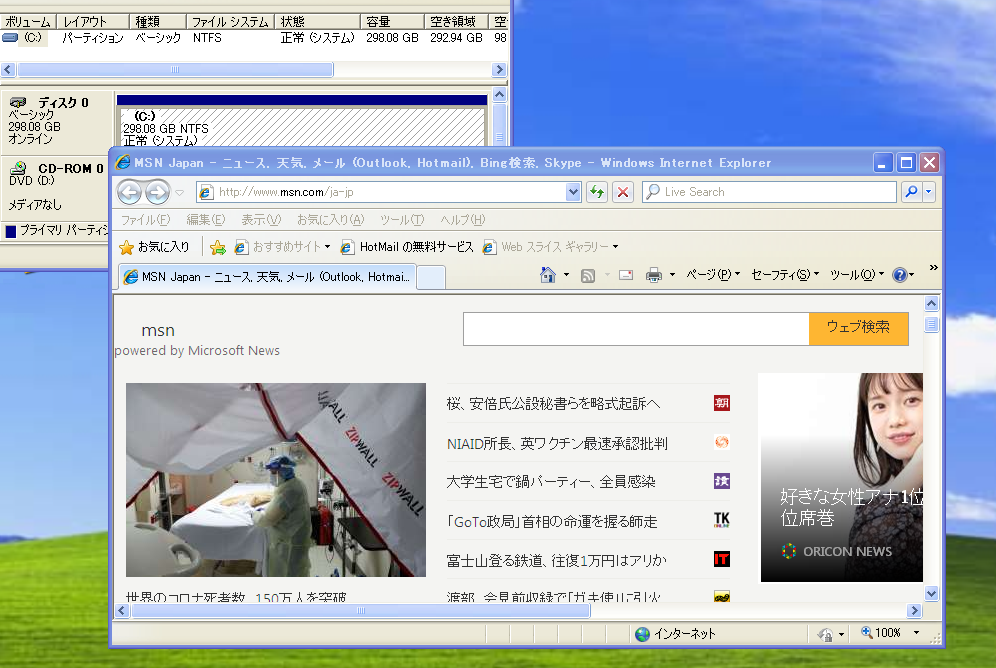Click the green Refresh icon
This screenshot has height=668, width=996.
[596, 192]
